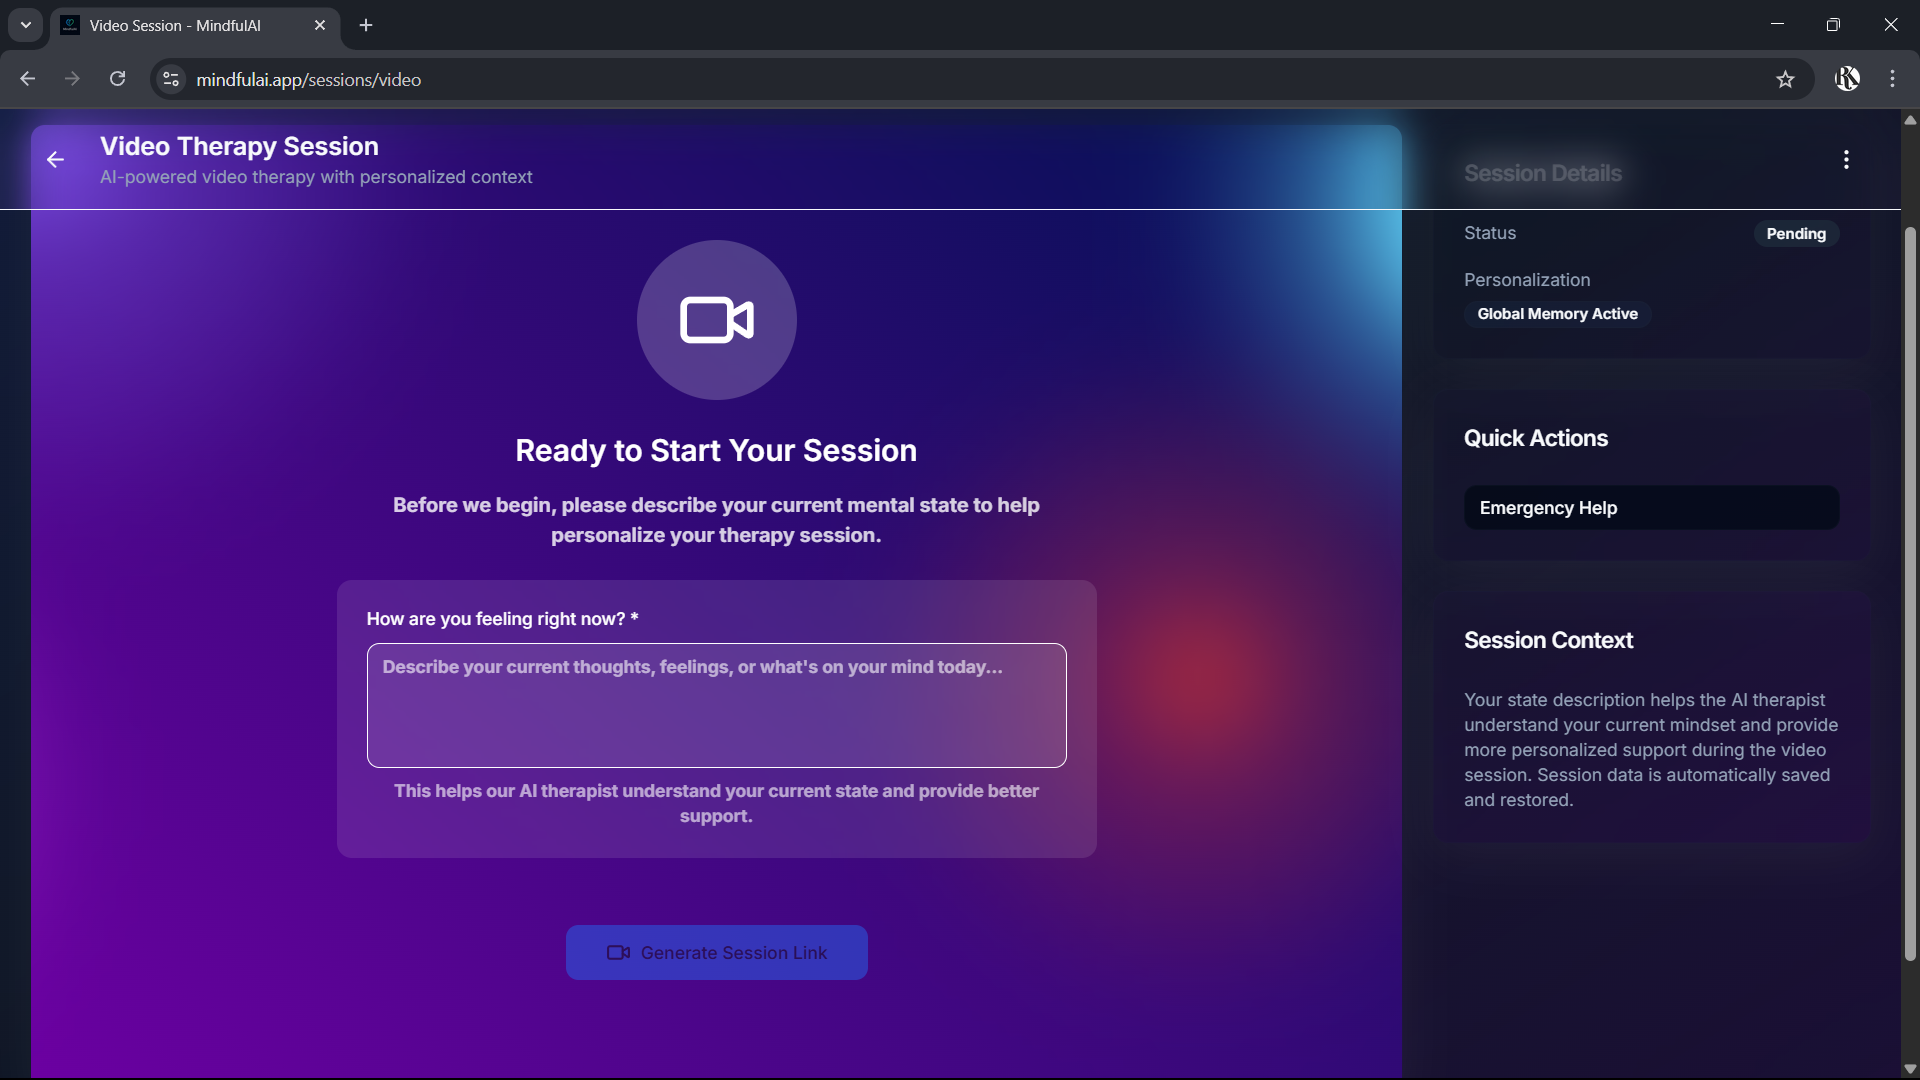View site information icon in address bar

[x=171, y=80]
